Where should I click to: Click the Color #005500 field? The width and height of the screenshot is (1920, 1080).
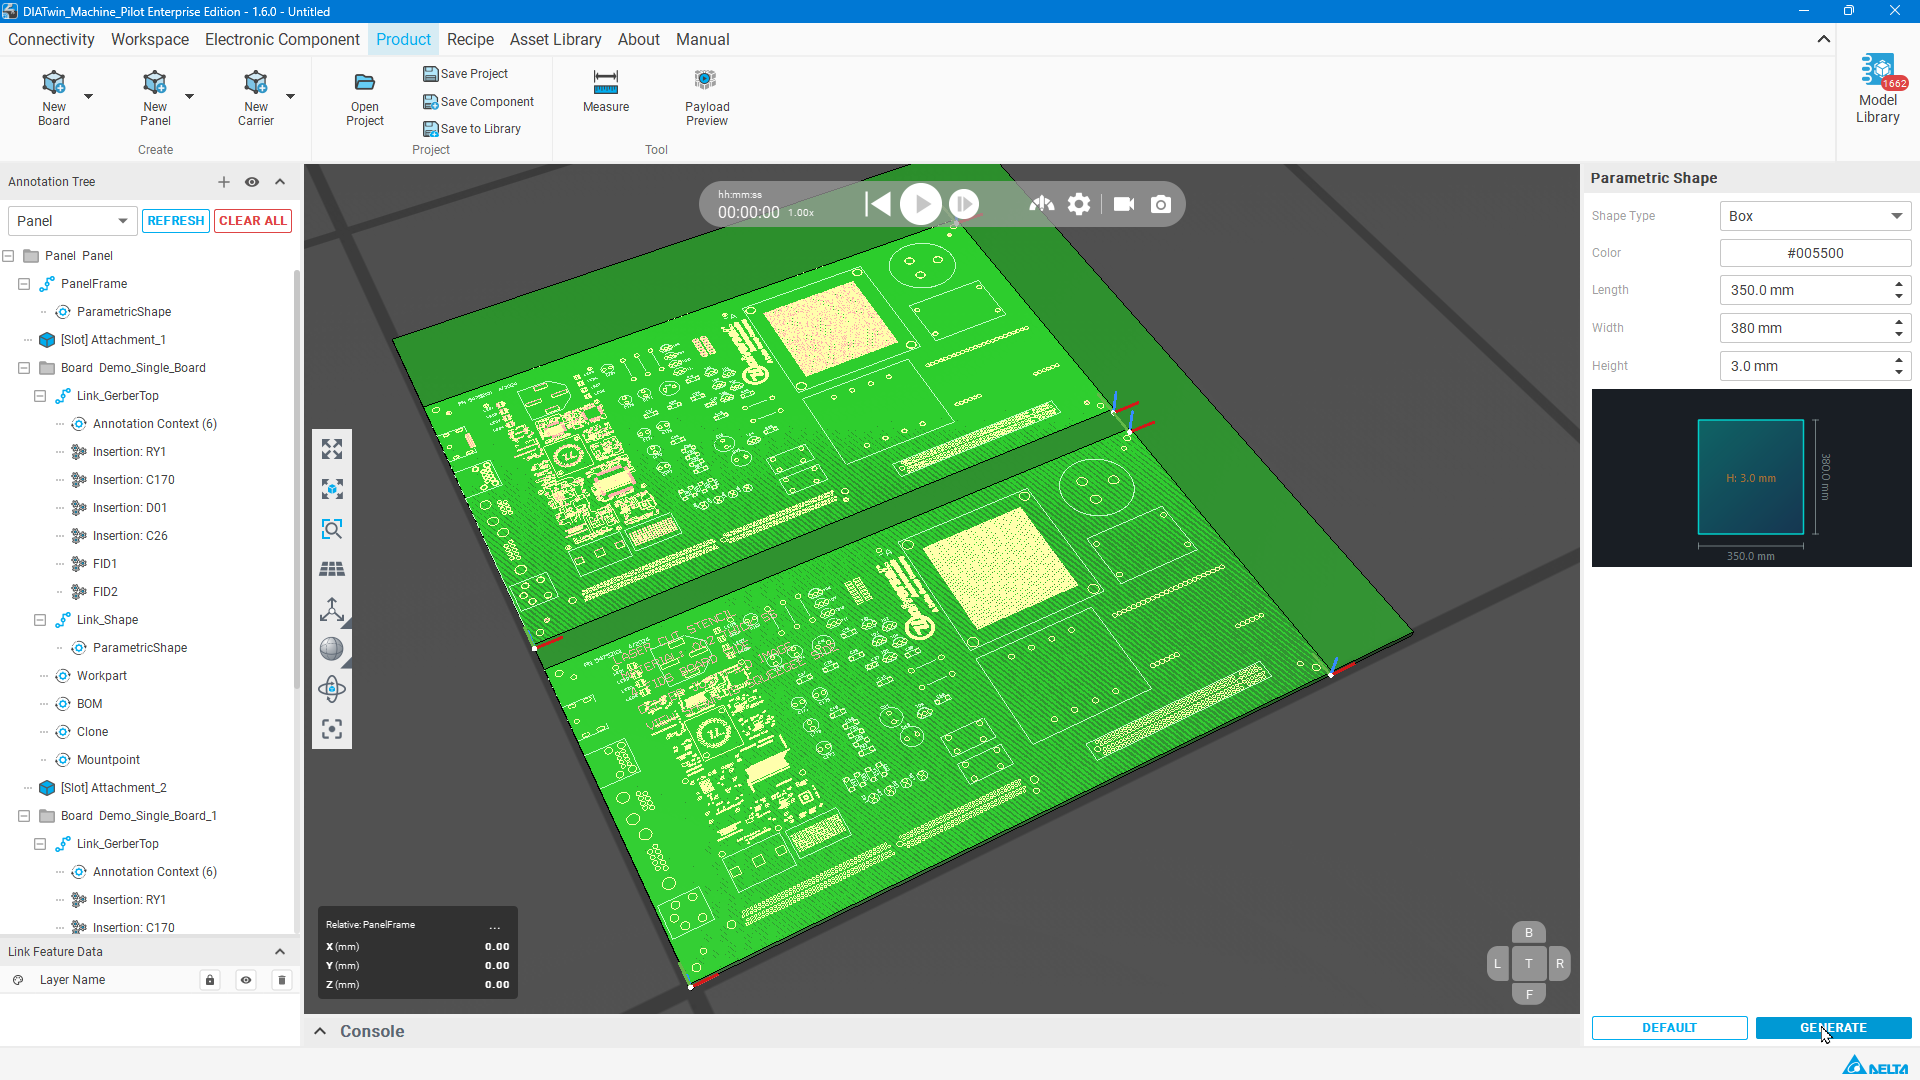point(1815,253)
